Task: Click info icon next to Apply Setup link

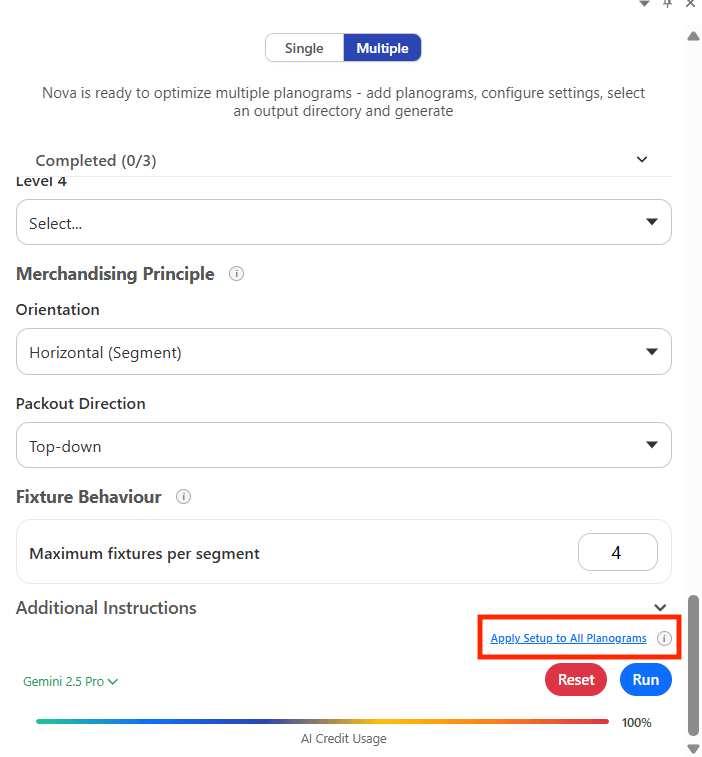Action: (664, 639)
